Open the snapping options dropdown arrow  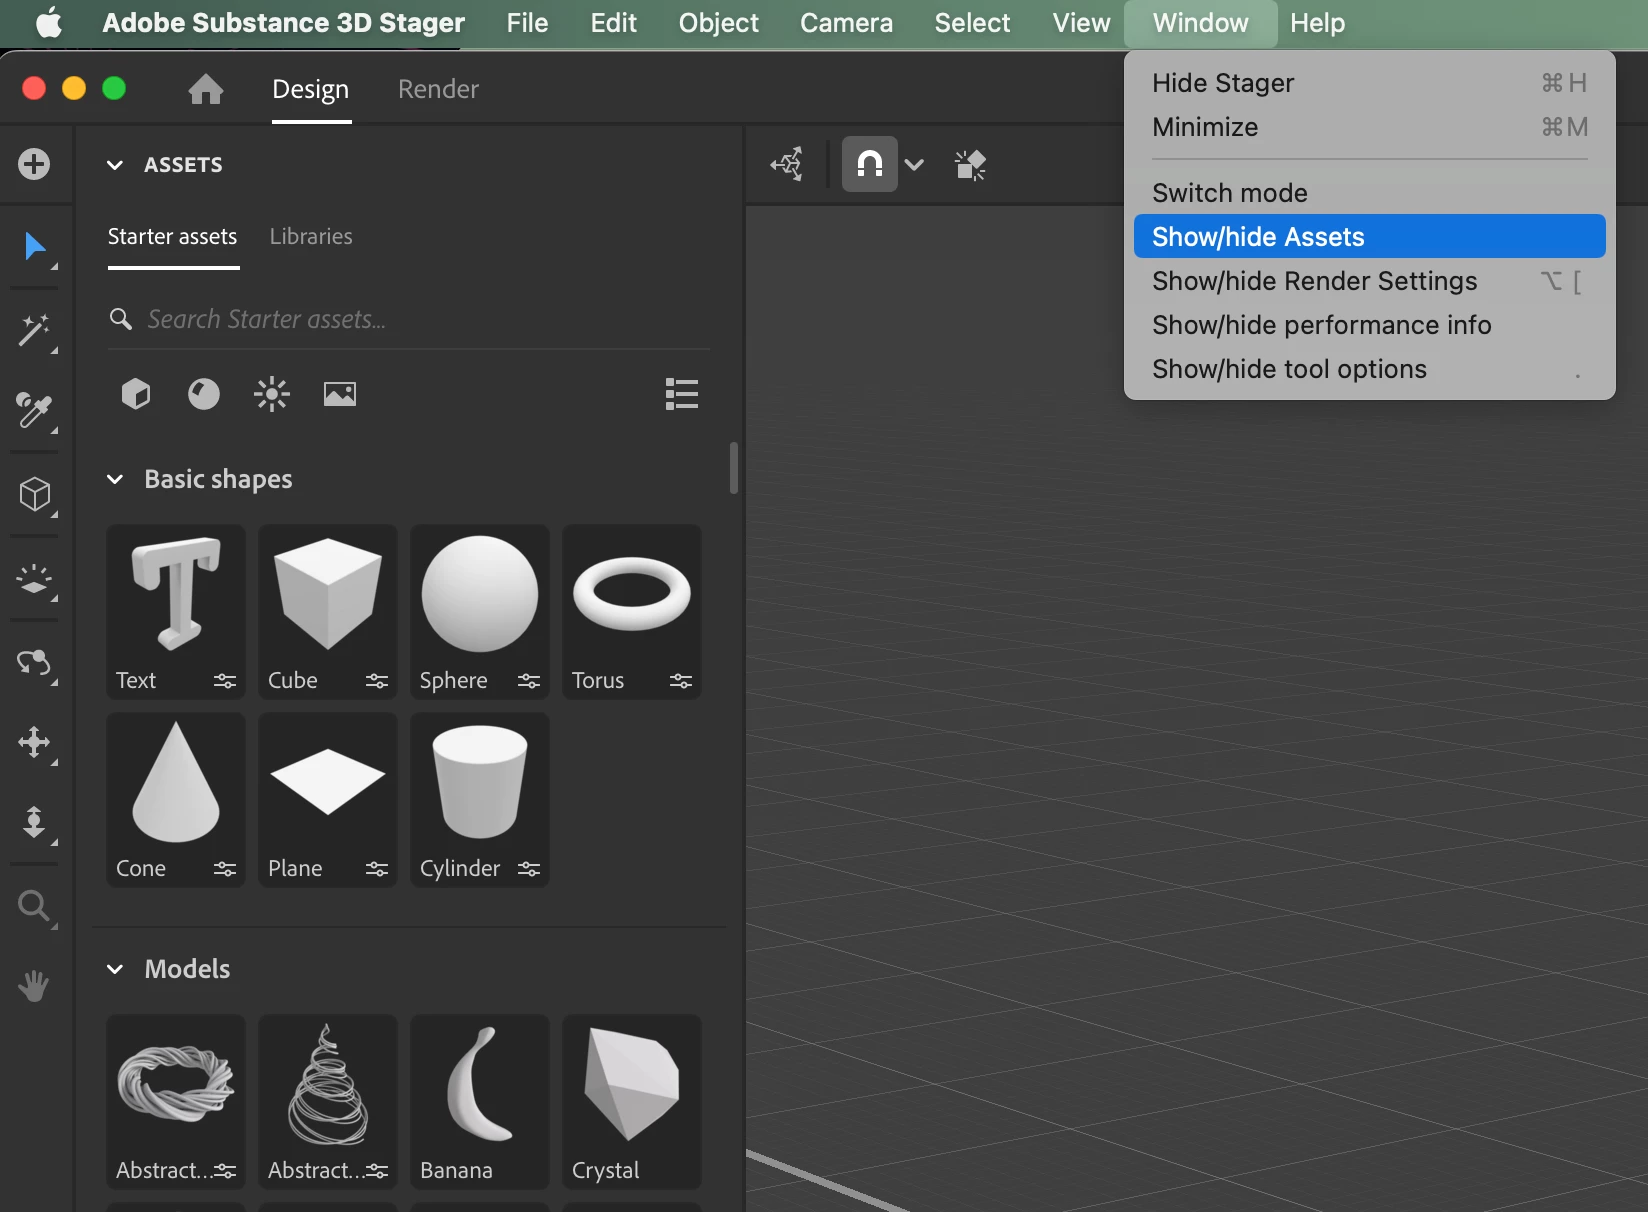[x=914, y=164]
